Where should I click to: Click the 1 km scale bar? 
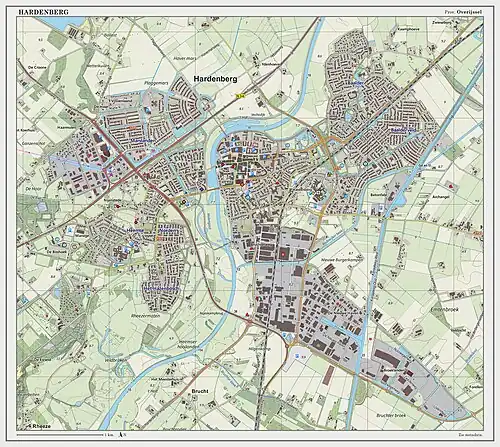[x=61, y=435]
